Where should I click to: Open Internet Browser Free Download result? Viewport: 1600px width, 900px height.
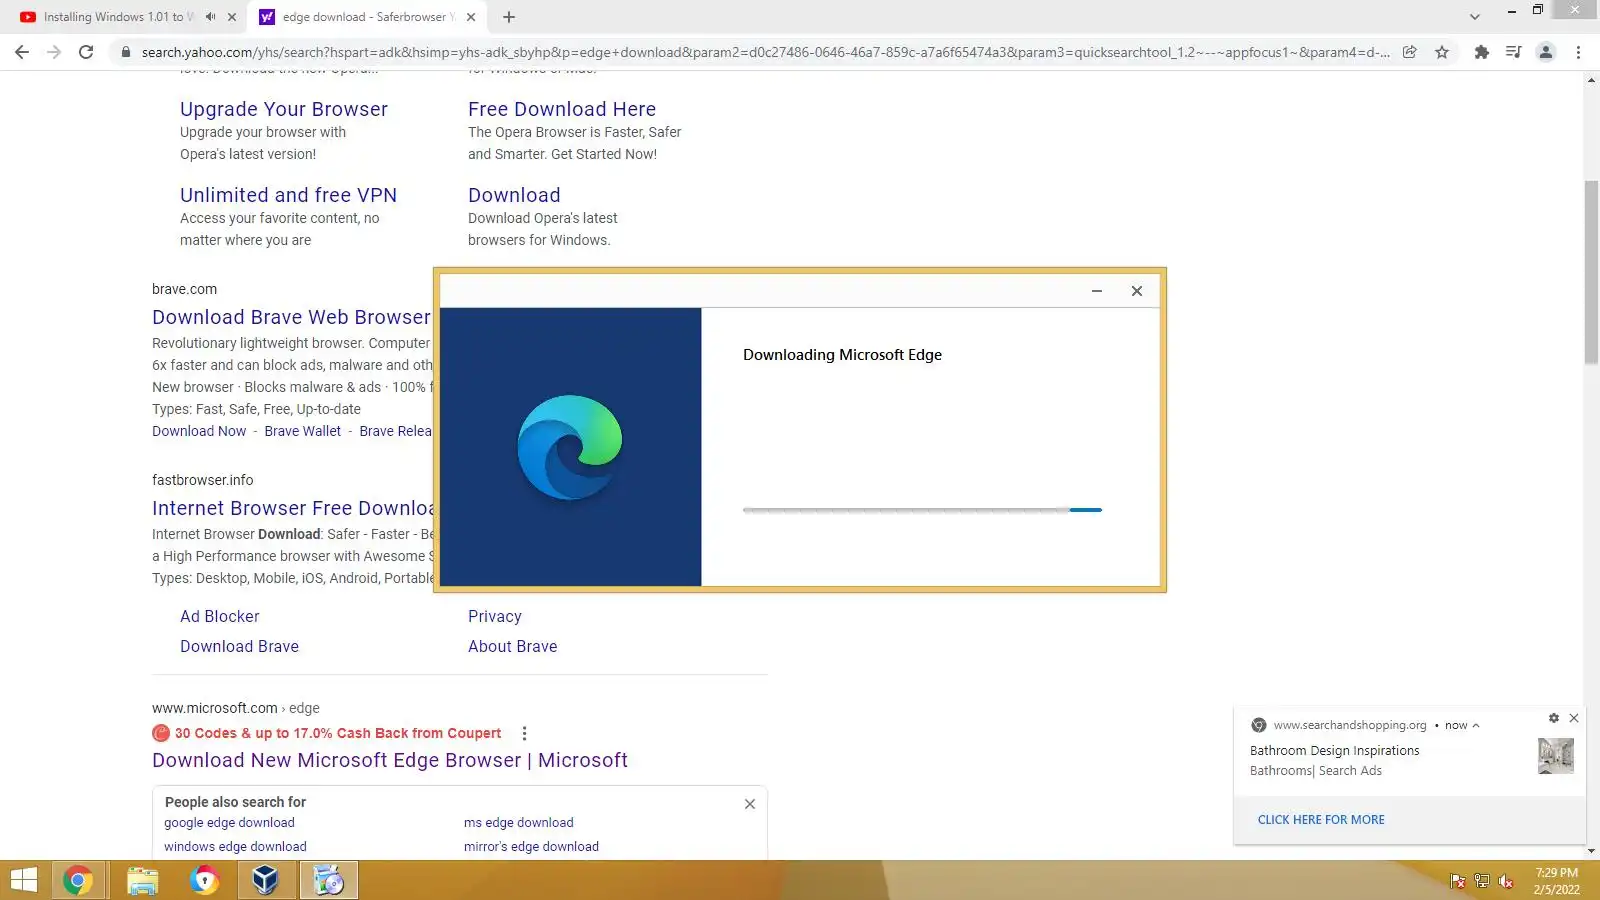coord(293,508)
